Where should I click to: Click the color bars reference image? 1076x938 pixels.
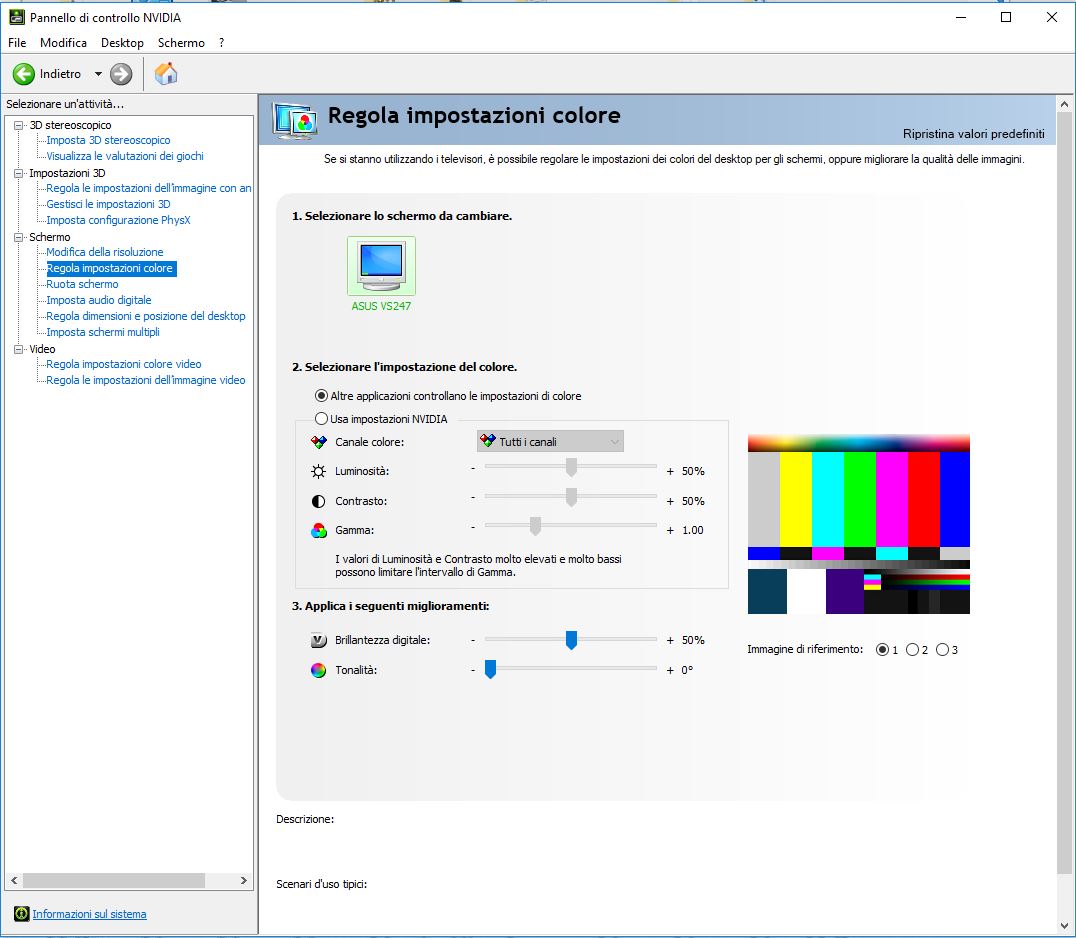(x=858, y=524)
